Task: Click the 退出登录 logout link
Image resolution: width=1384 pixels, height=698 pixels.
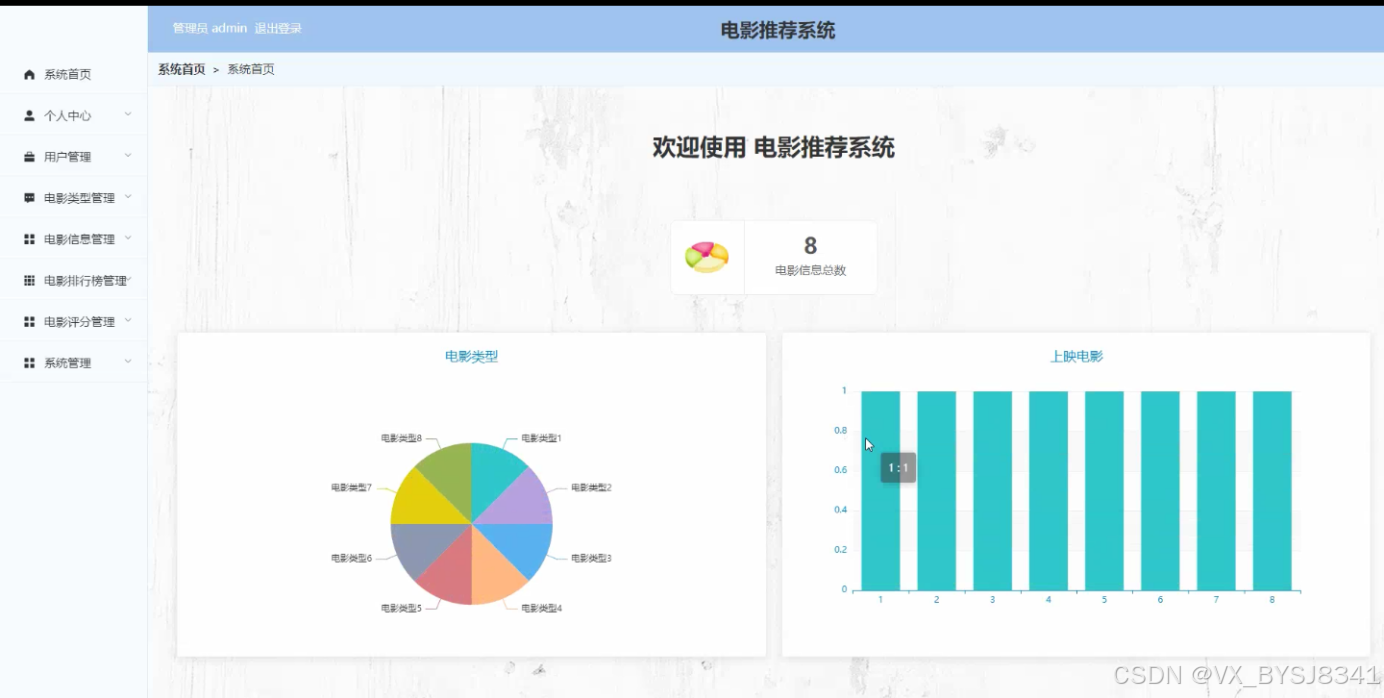Action: 278,29
